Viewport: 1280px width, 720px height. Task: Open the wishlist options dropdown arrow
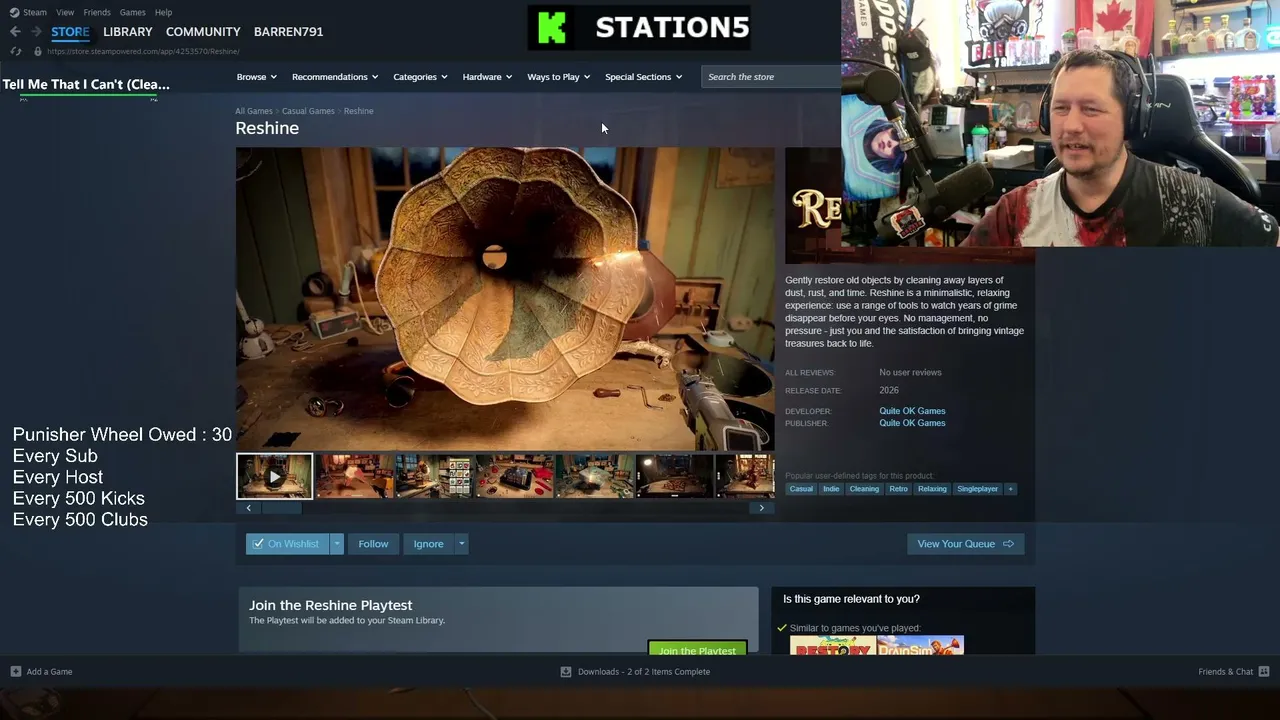(x=337, y=544)
